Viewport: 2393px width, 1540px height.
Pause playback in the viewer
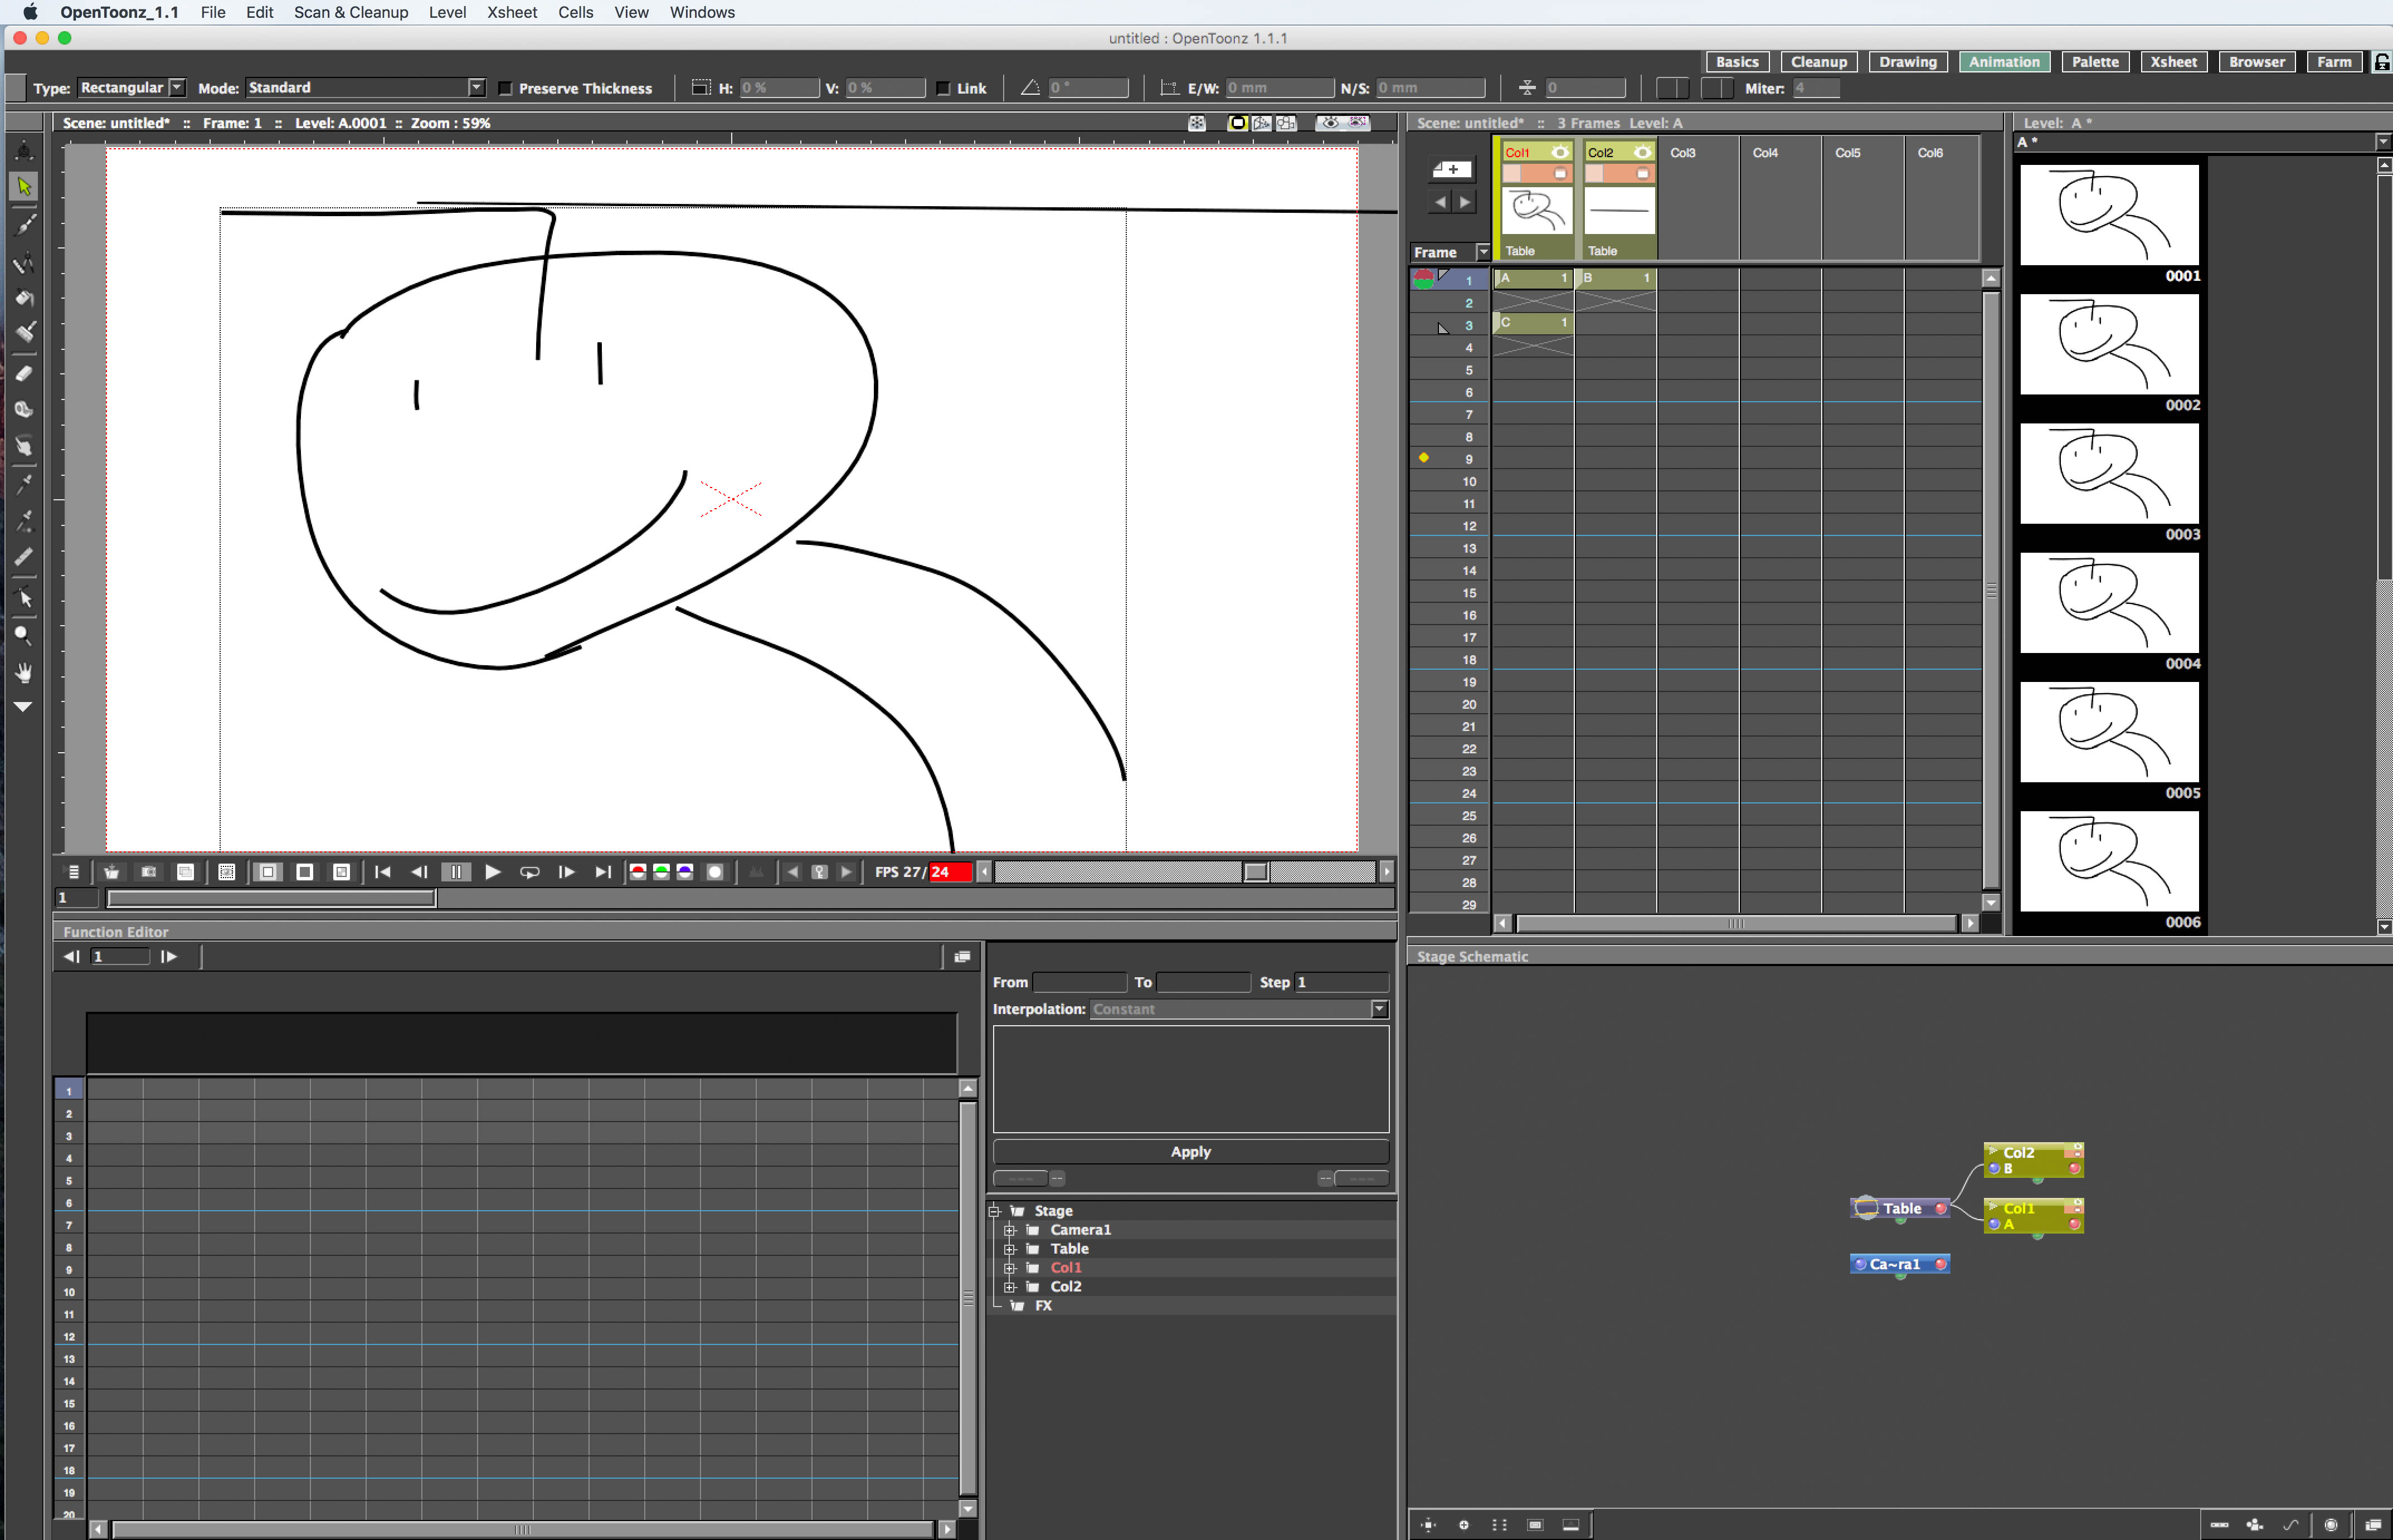[x=456, y=871]
